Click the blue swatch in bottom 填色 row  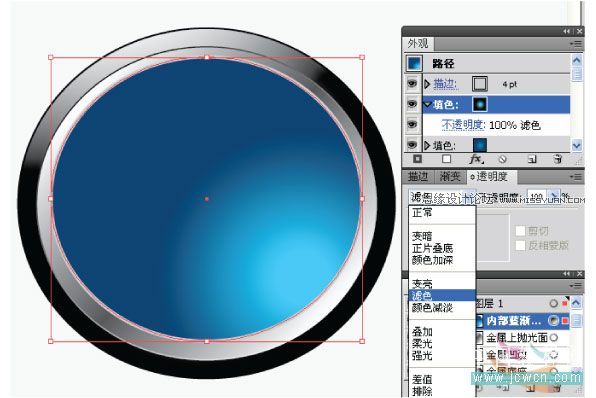click(480, 145)
